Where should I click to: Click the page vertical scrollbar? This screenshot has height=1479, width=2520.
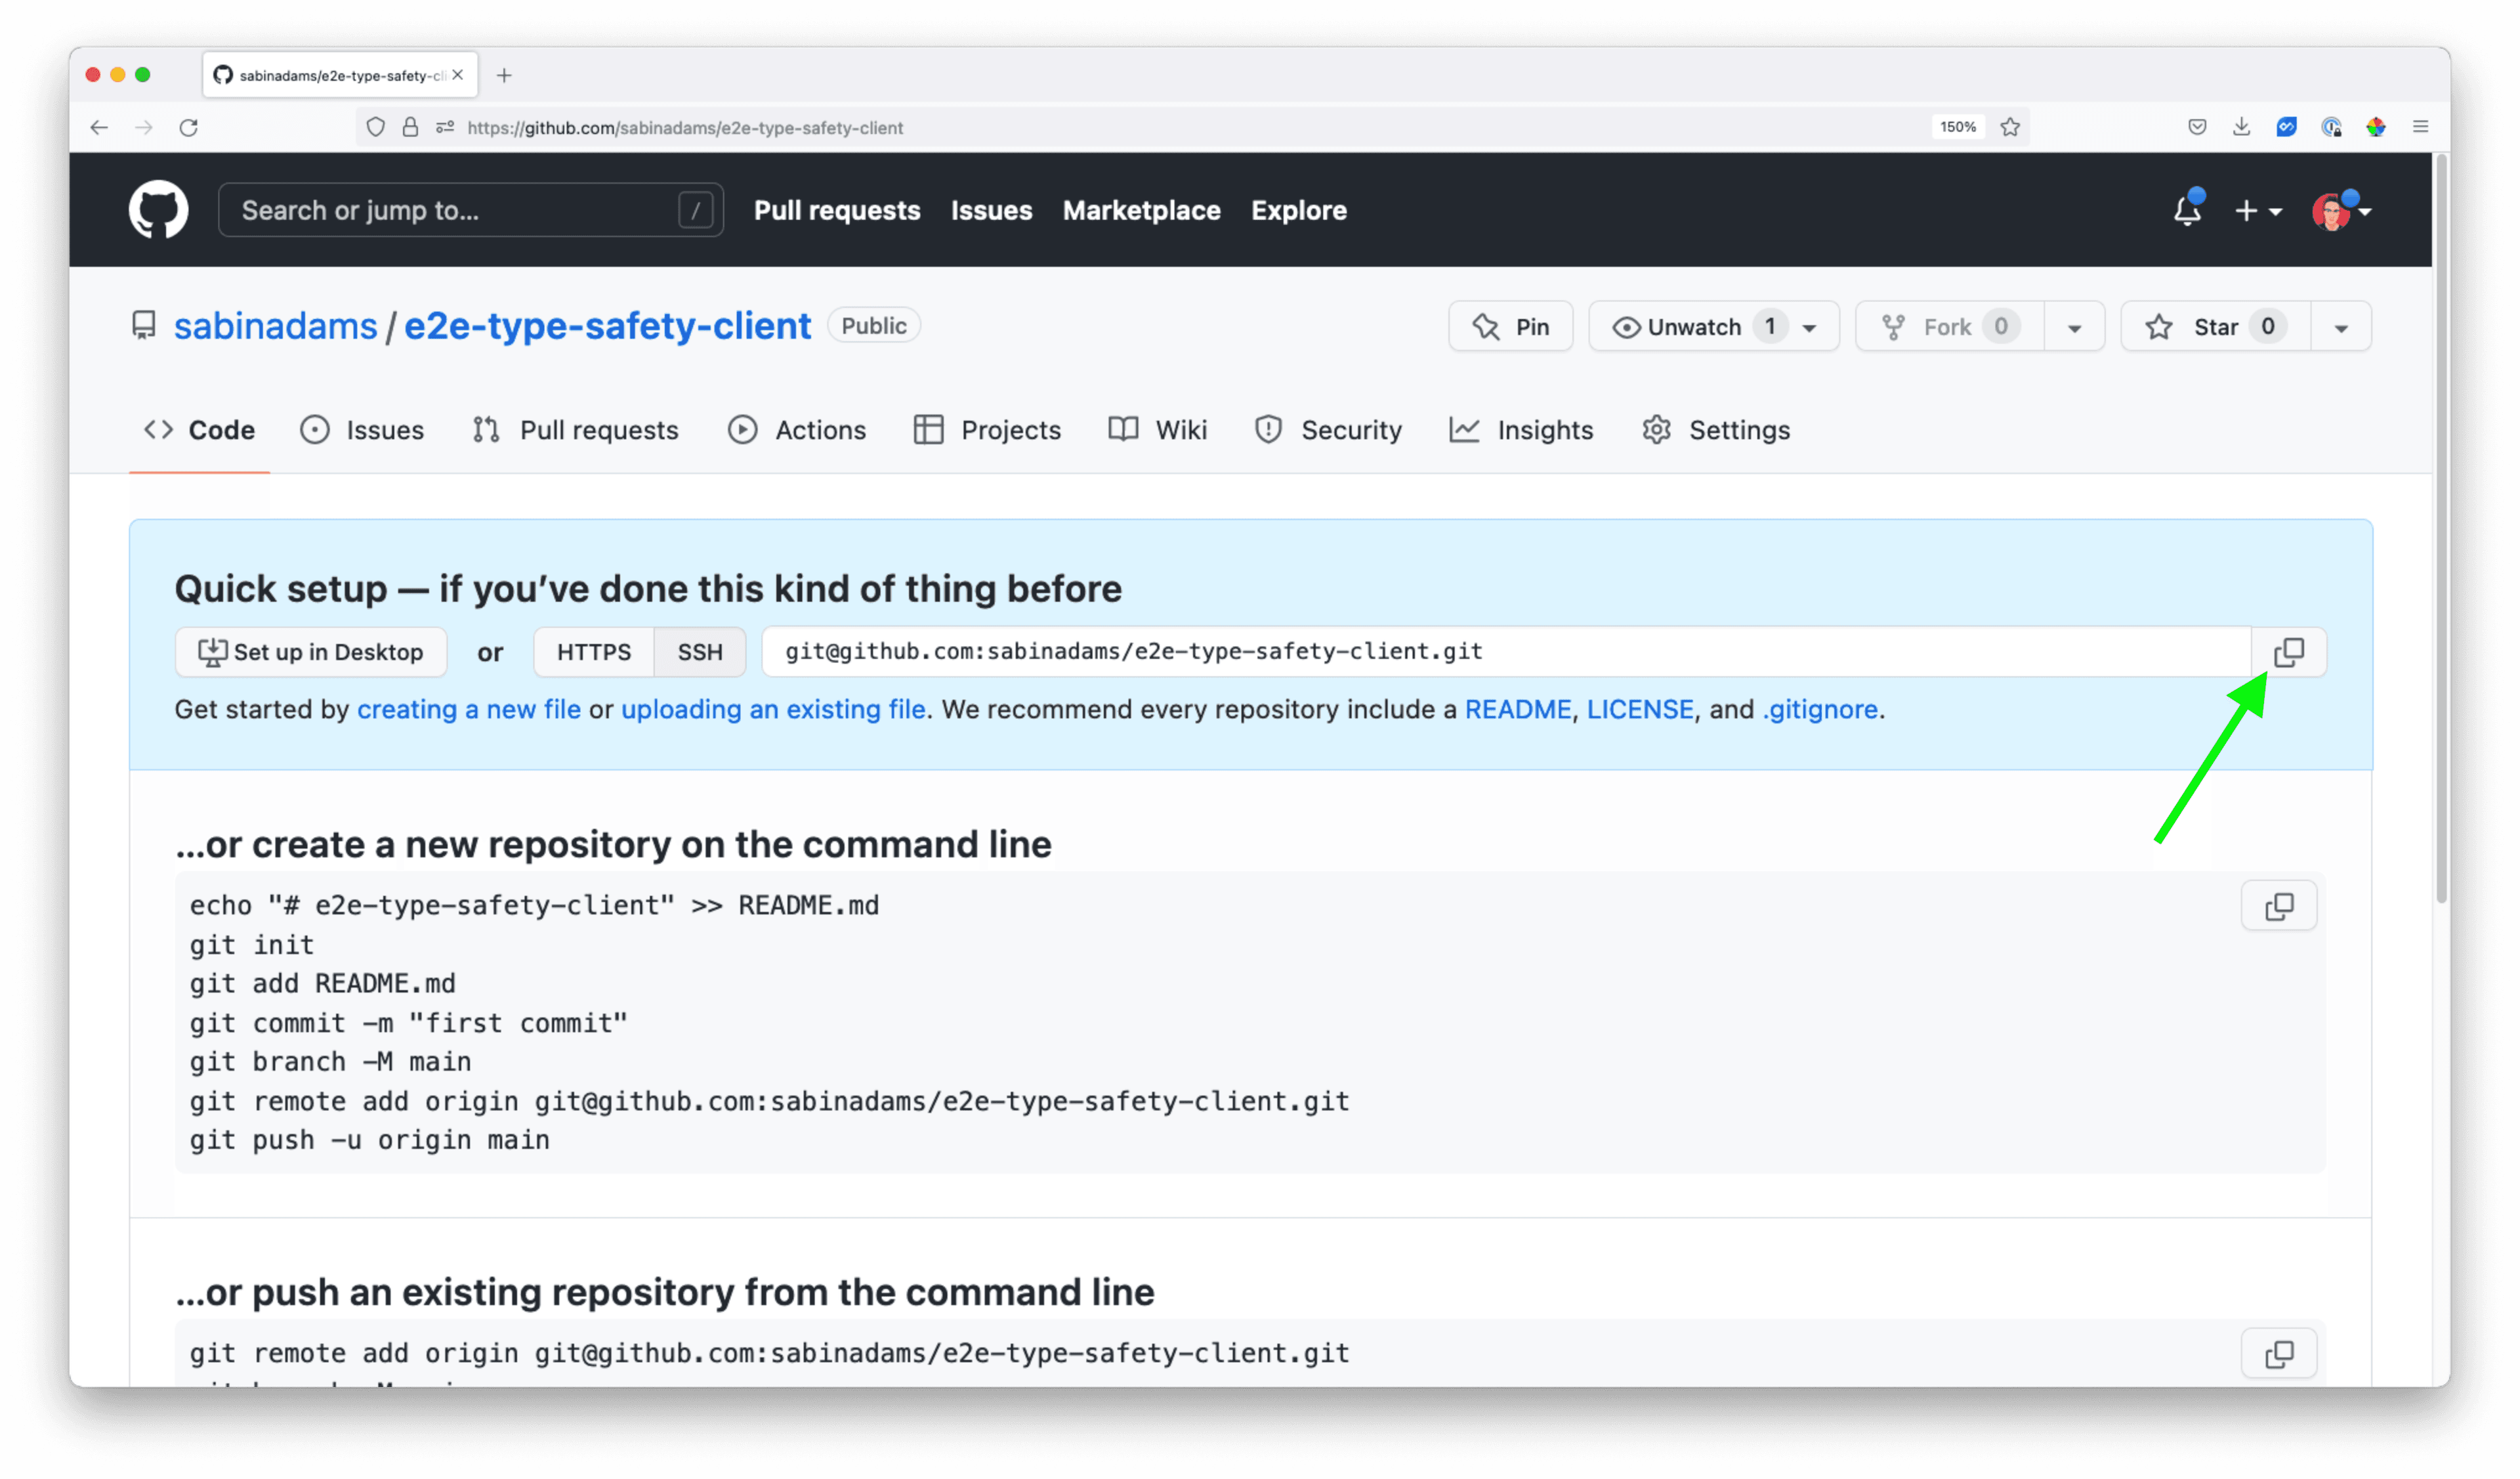coord(2440,530)
